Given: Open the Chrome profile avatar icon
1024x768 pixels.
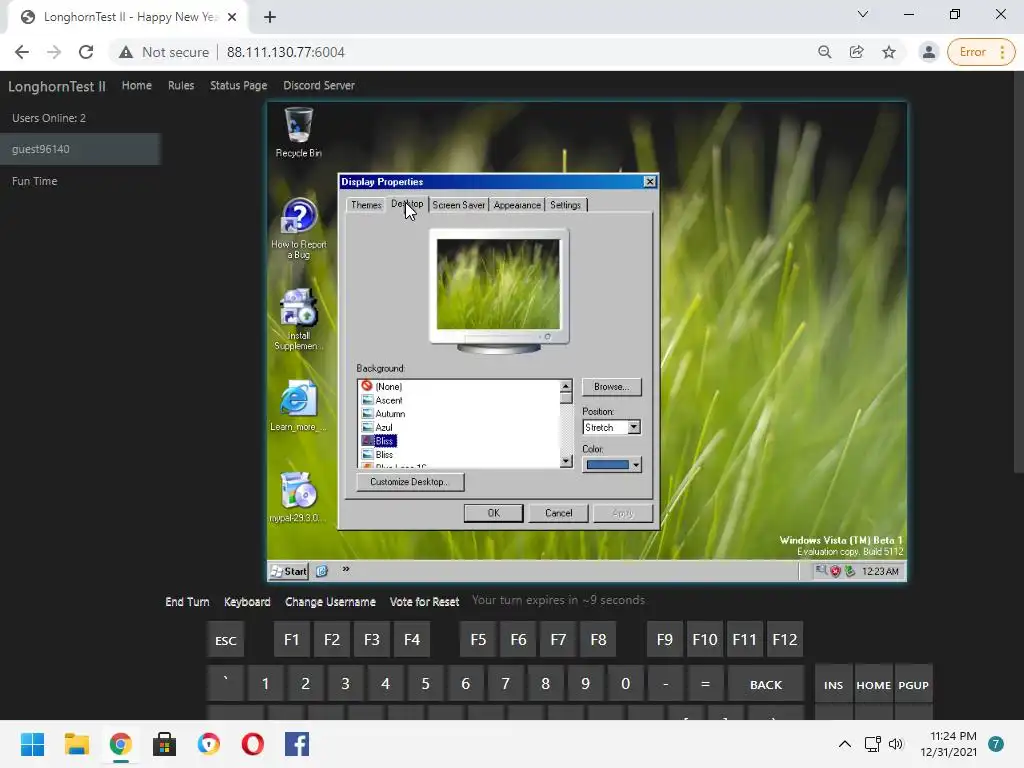Looking at the screenshot, I should [x=928, y=52].
